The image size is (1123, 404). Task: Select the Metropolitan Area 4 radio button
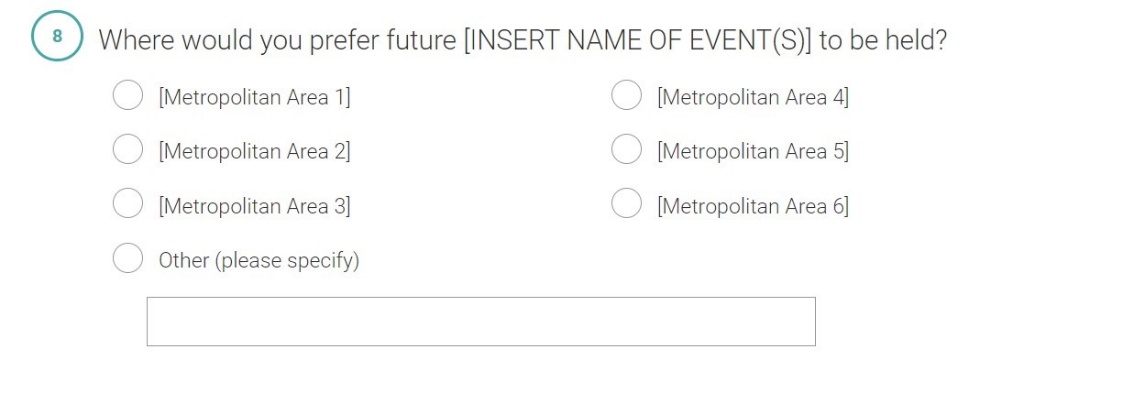[x=626, y=96]
